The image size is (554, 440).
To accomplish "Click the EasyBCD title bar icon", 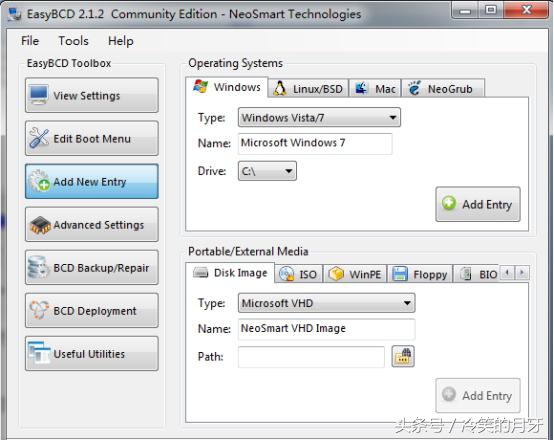I will click(15, 14).
